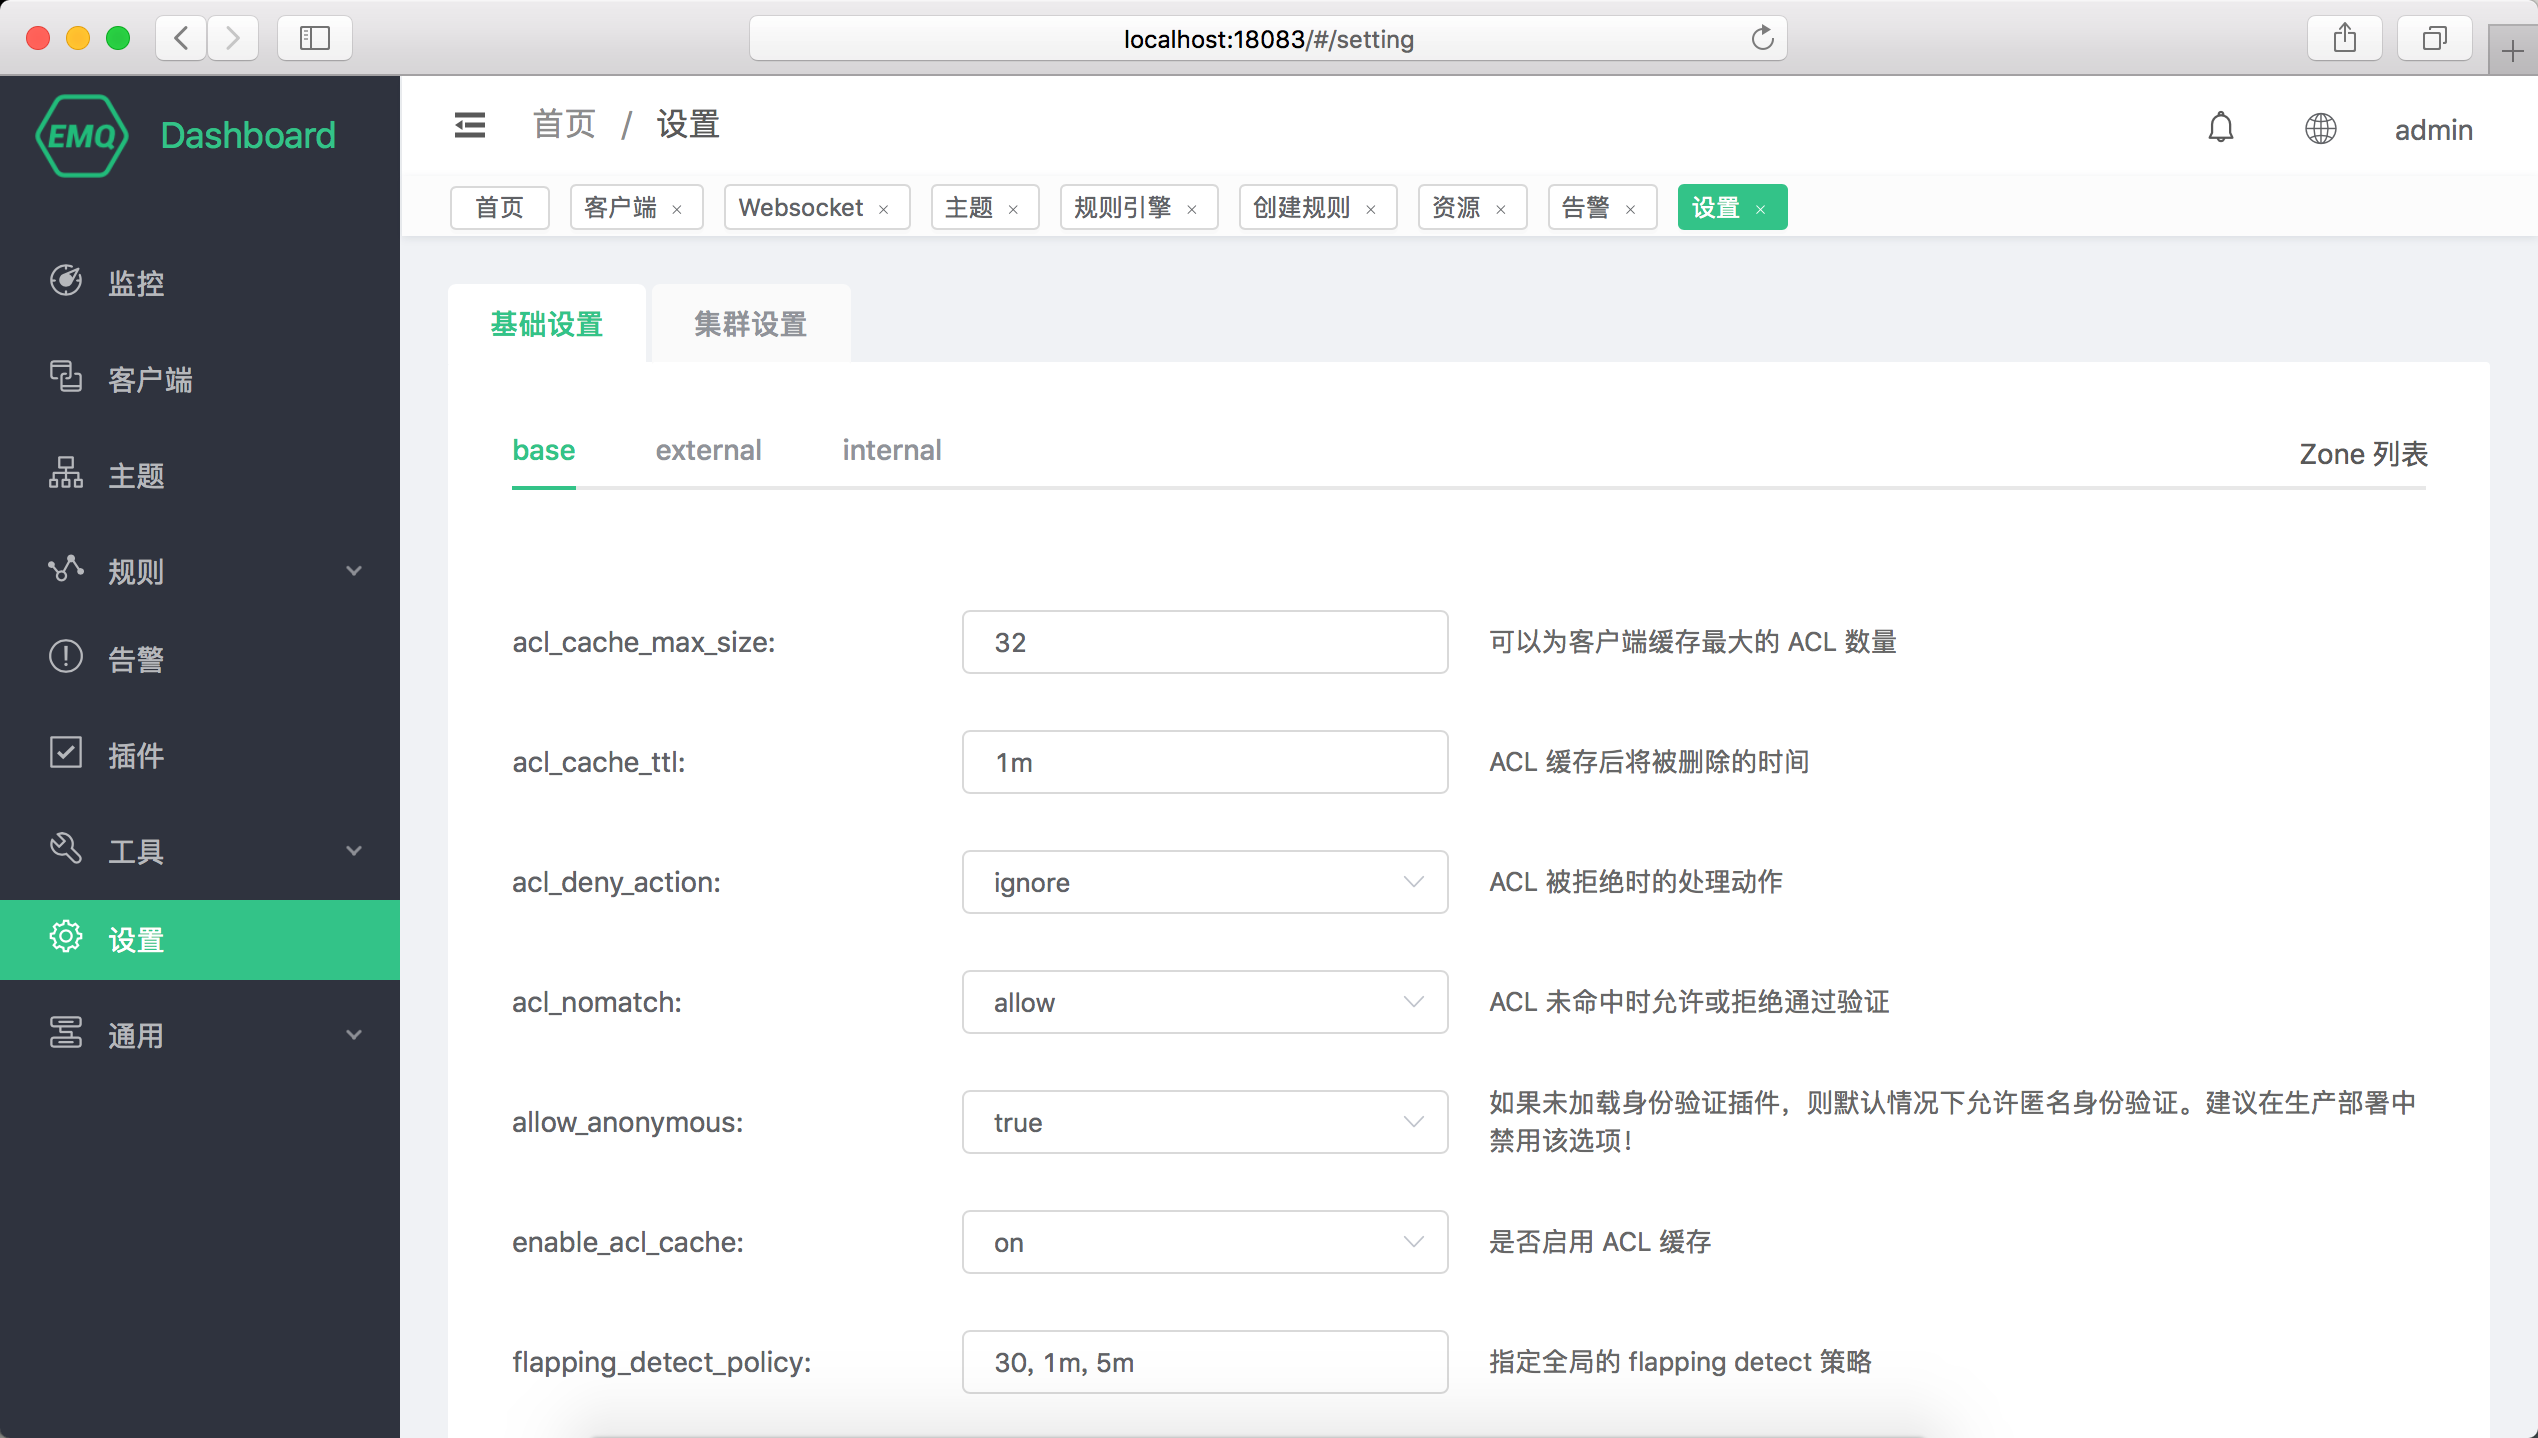Screen dimensions: 2538x1438
Task: Close the Websocket tag tab
Action: (x=884, y=209)
